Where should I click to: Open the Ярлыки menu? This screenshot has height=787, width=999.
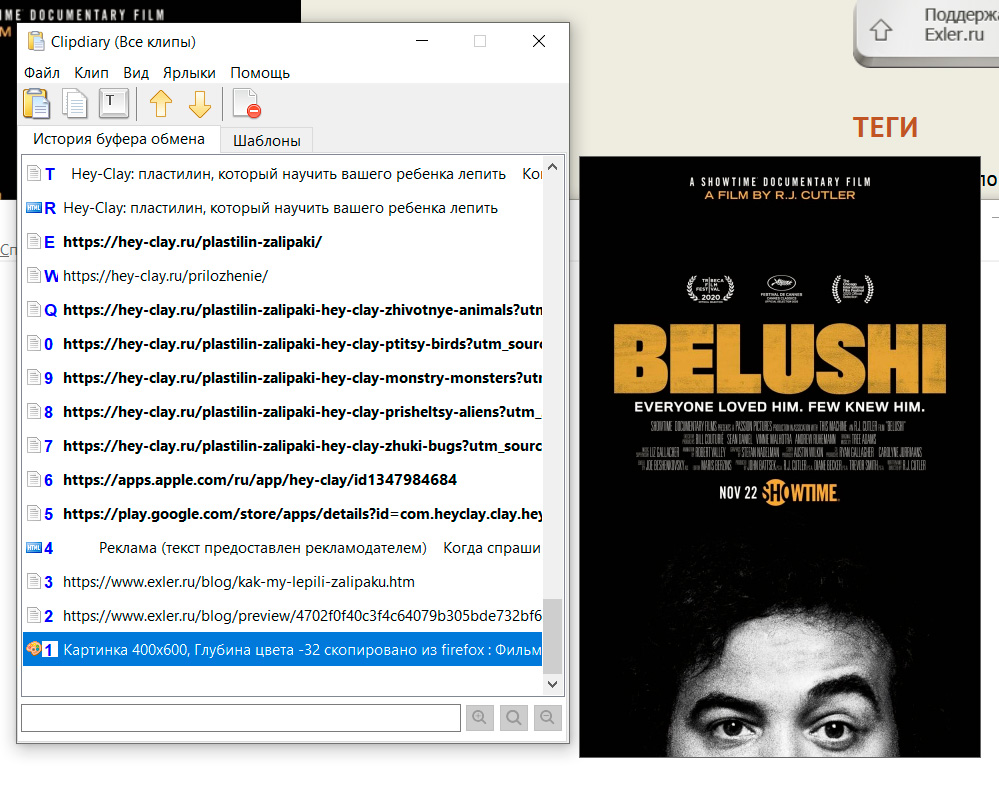click(189, 73)
